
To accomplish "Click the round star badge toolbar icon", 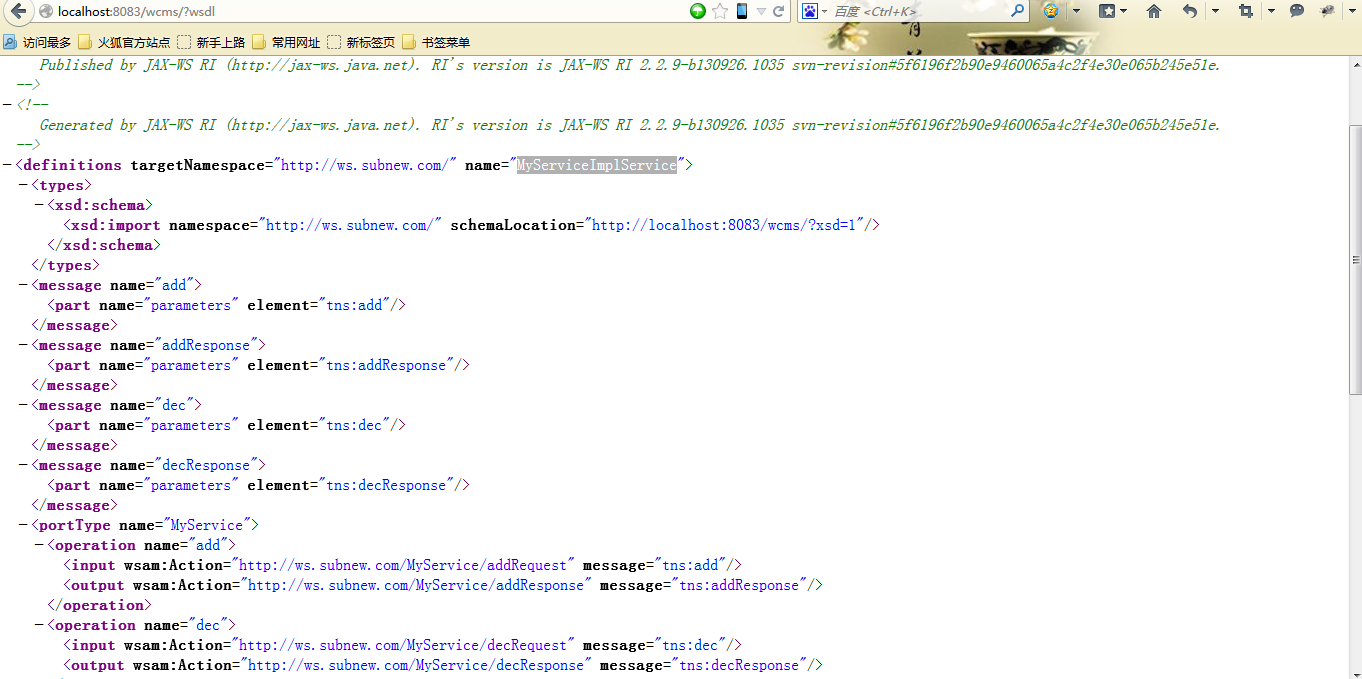I will [1051, 11].
